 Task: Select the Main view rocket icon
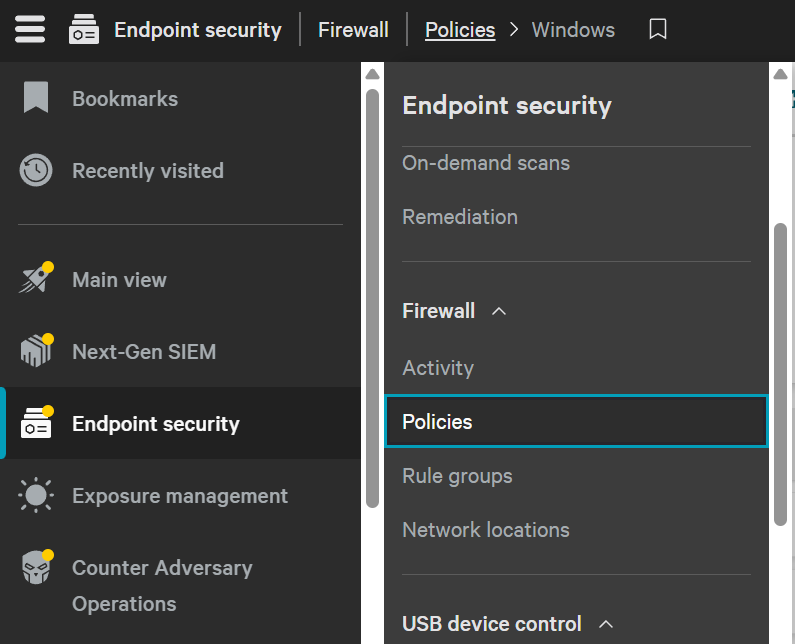[x=35, y=278]
